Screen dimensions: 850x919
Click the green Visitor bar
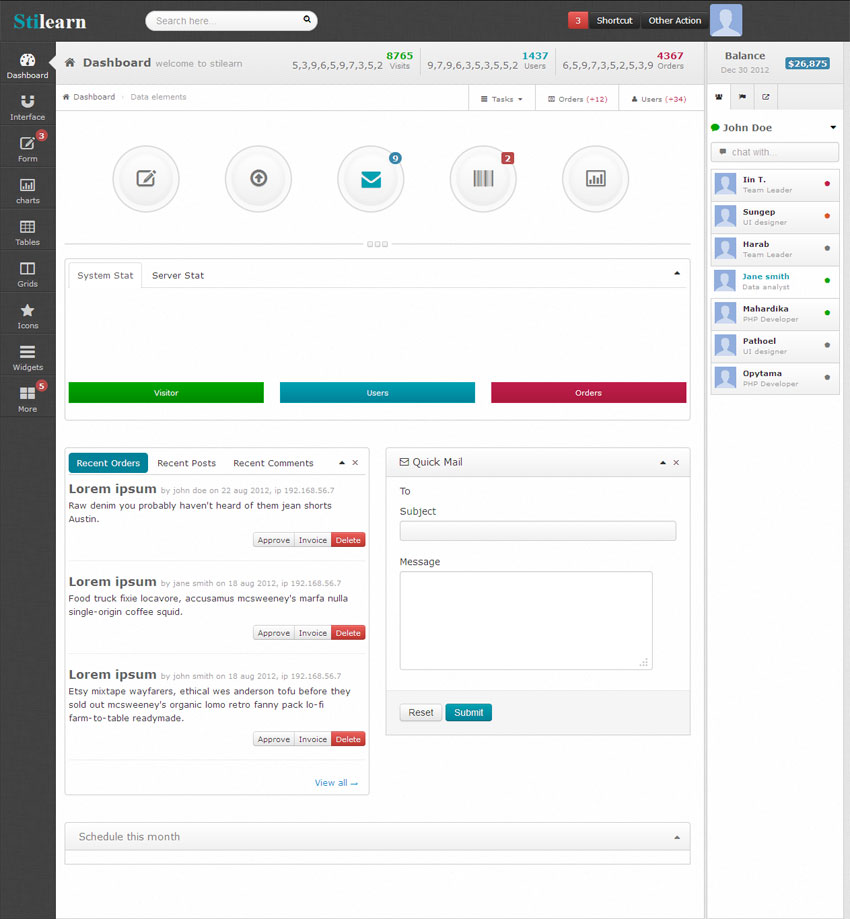click(166, 393)
